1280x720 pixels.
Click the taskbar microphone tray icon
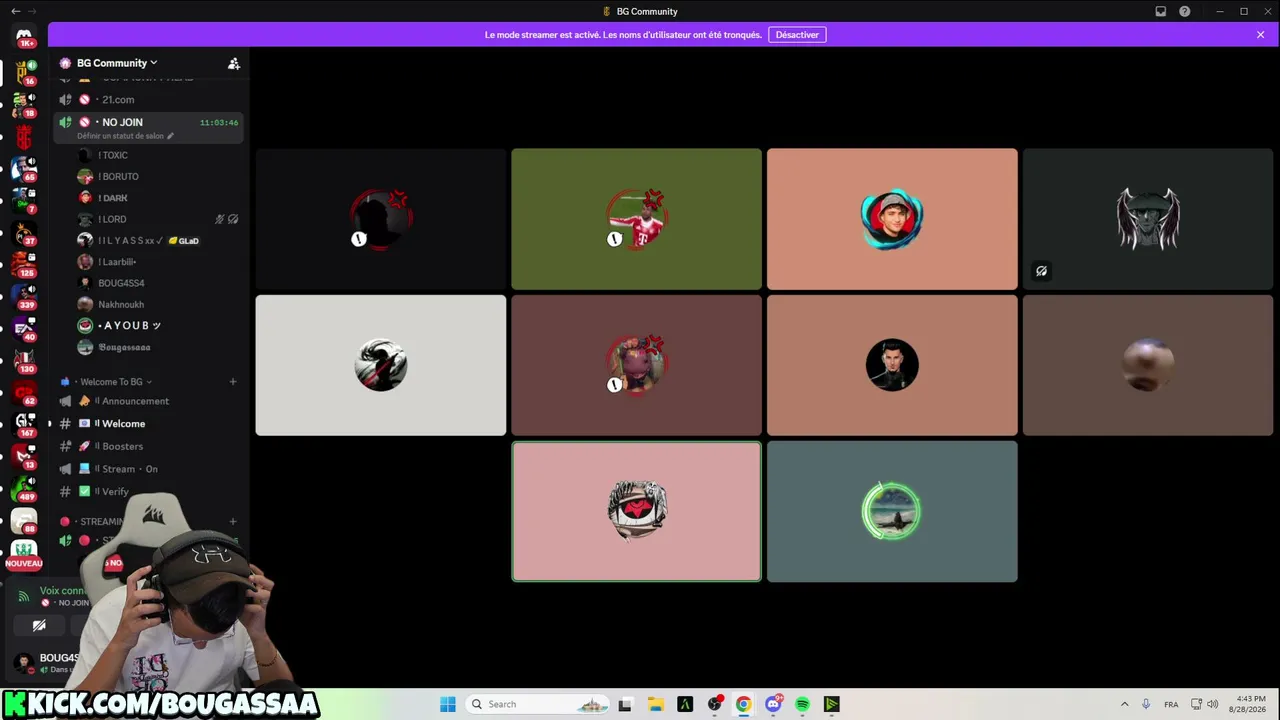(1146, 704)
